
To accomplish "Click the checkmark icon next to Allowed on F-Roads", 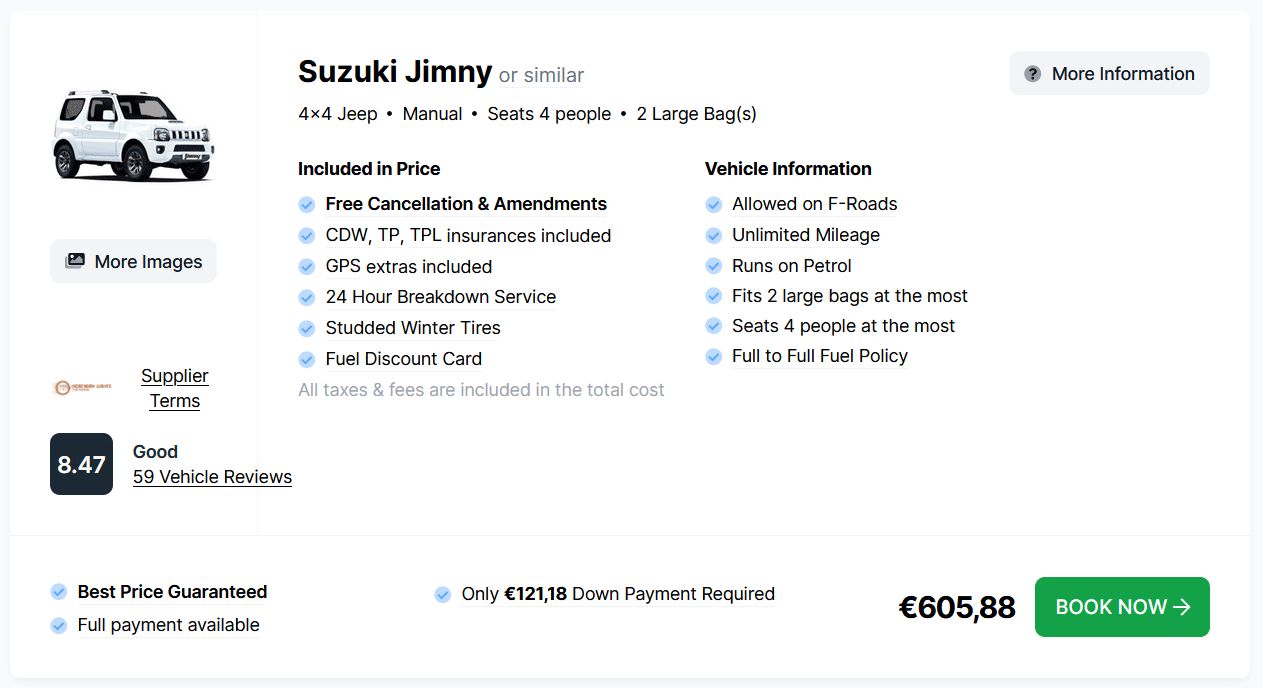I will tap(714, 205).
